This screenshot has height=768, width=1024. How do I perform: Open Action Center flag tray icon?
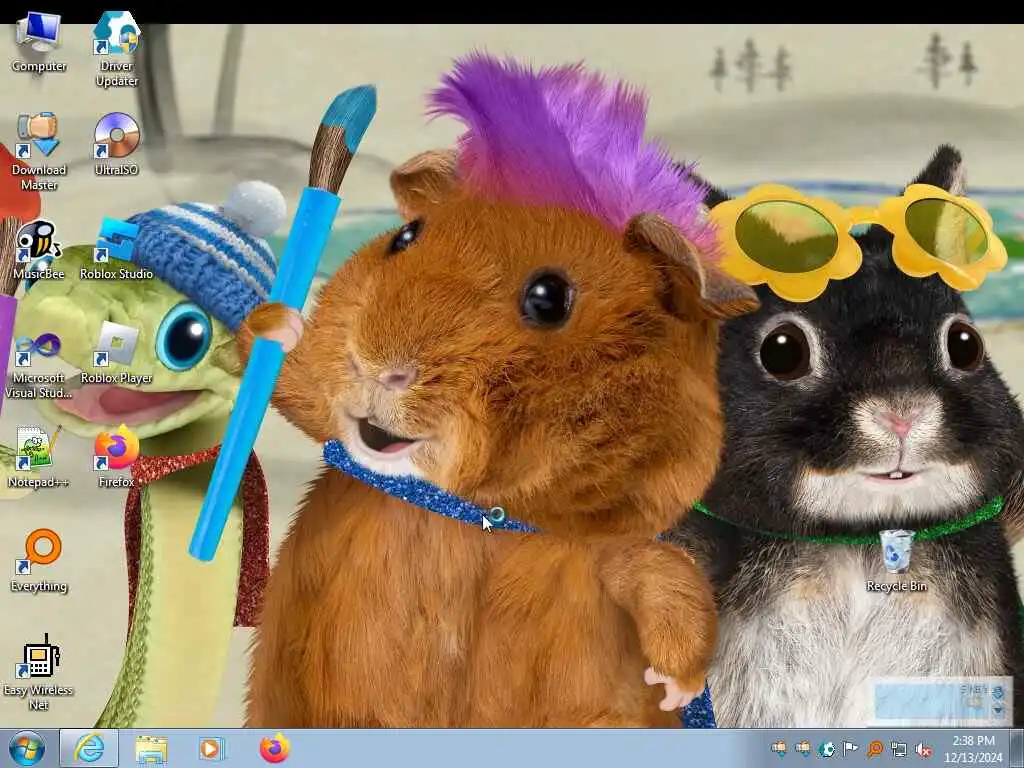tap(850, 749)
